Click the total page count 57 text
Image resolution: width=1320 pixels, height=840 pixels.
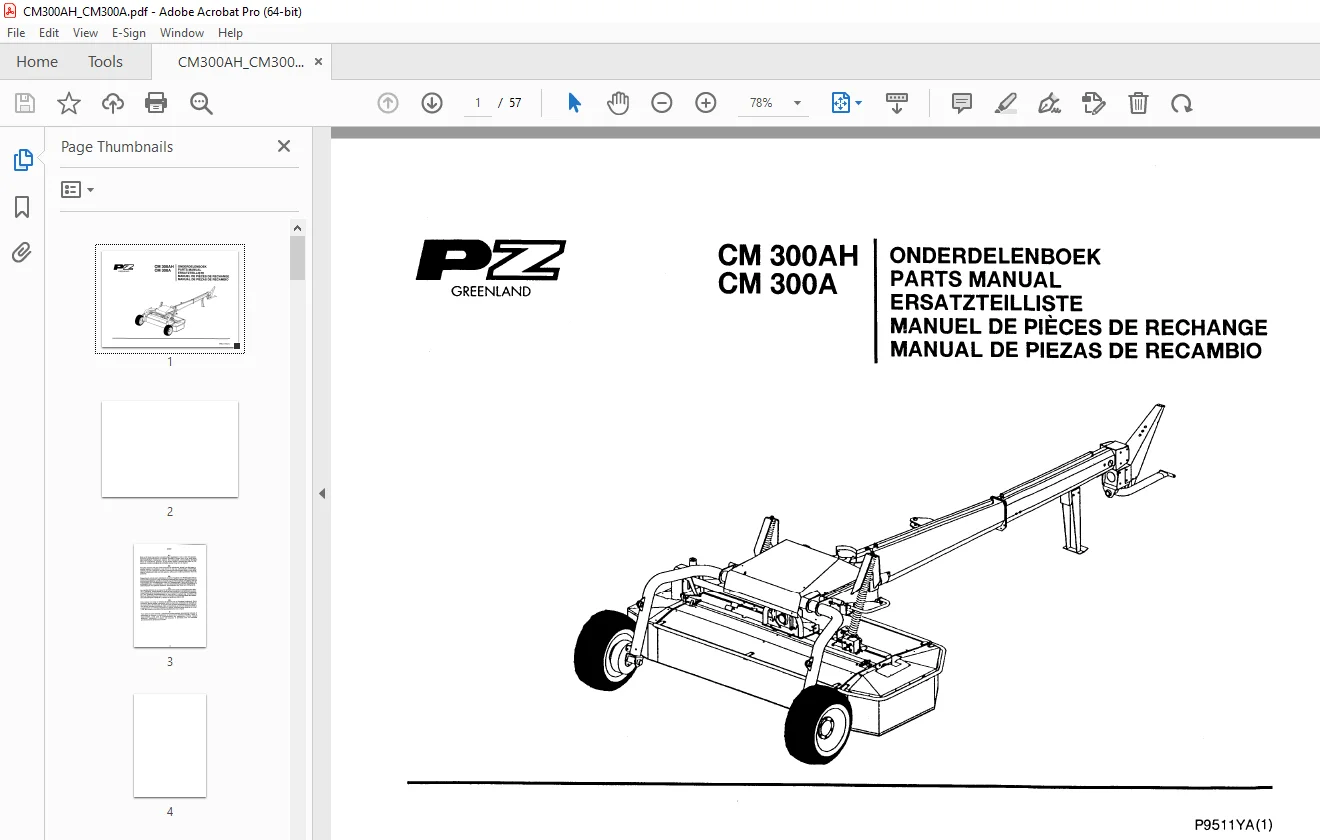515,103
